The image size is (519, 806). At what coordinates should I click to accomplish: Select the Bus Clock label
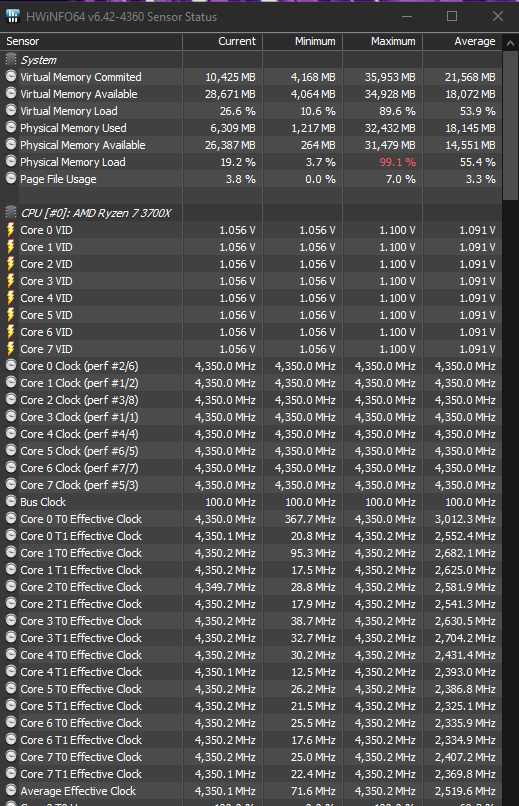[43, 502]
